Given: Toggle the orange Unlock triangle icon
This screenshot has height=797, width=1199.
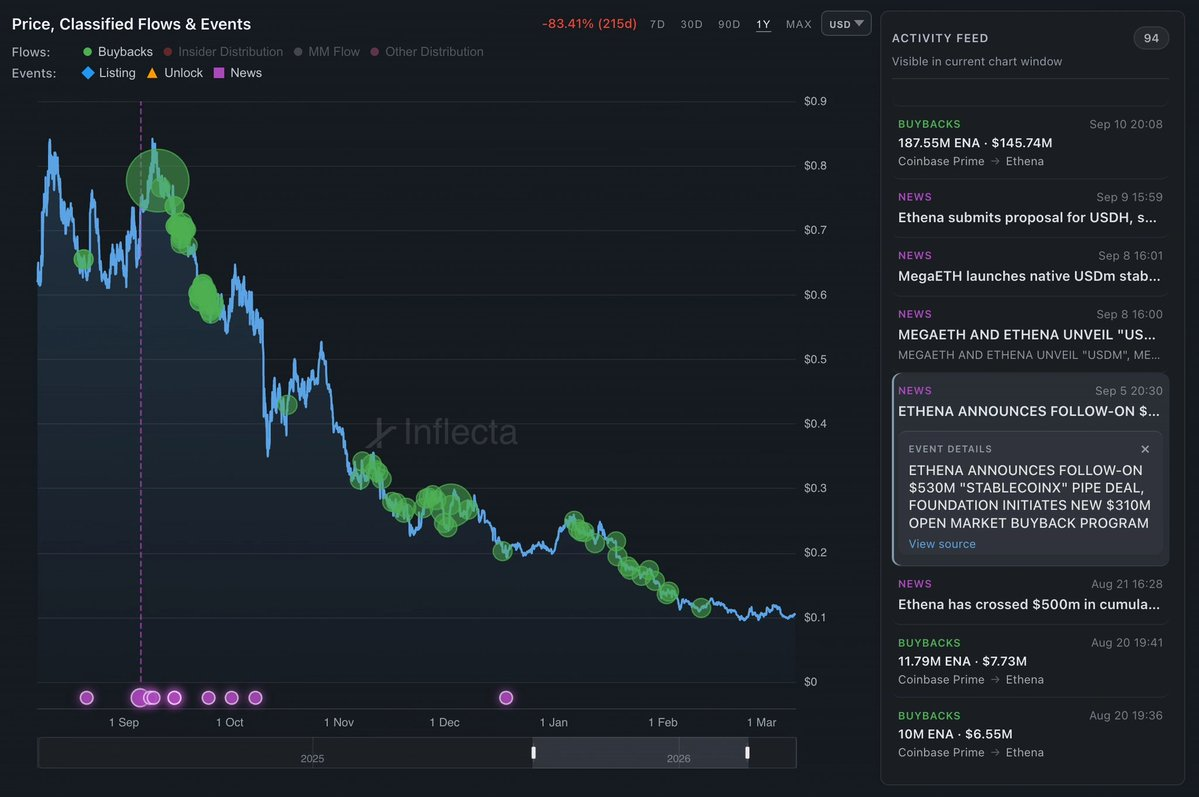Looking at the screenshot, I should click(x=152, y=73).
